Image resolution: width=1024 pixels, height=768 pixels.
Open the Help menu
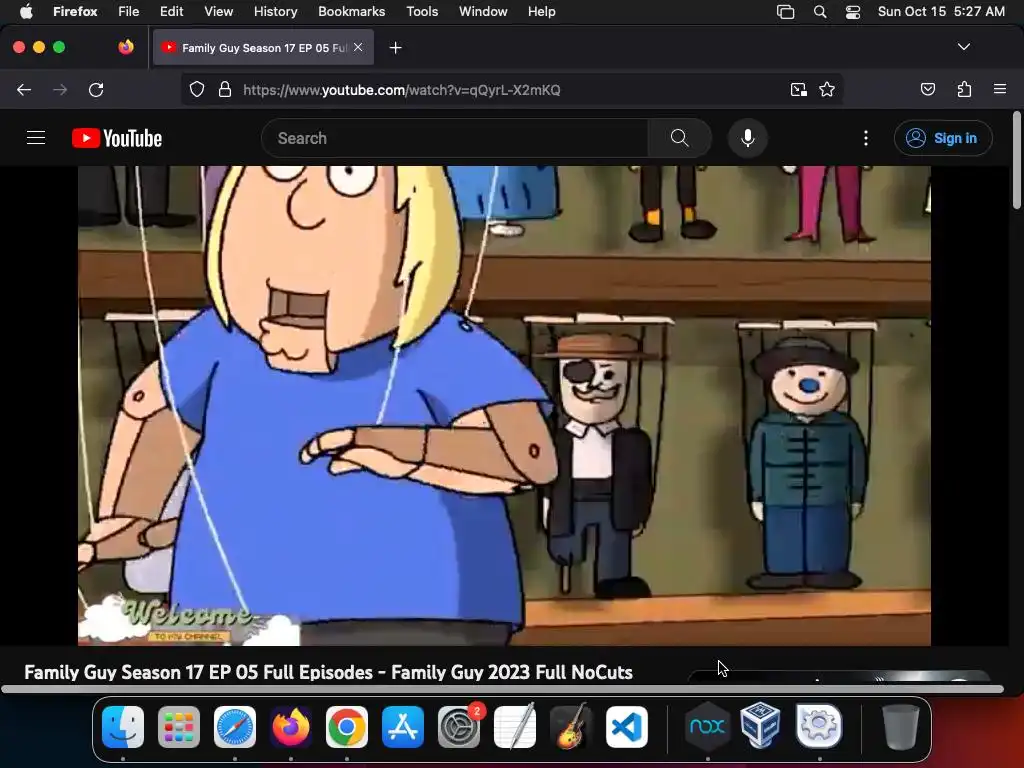point(541,12)
